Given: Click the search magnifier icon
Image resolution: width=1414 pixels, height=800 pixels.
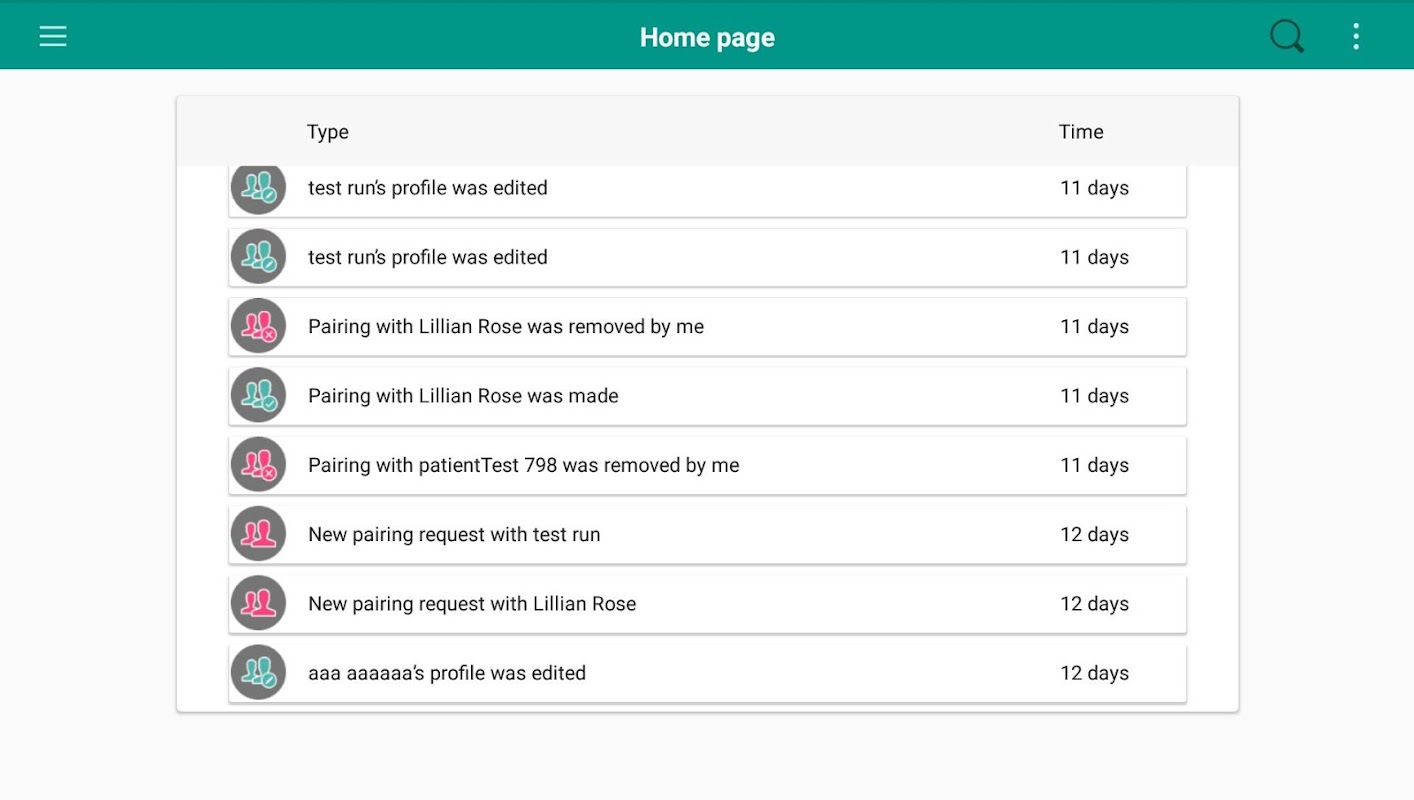Looking at the screenshot, I should [1286, 37].
